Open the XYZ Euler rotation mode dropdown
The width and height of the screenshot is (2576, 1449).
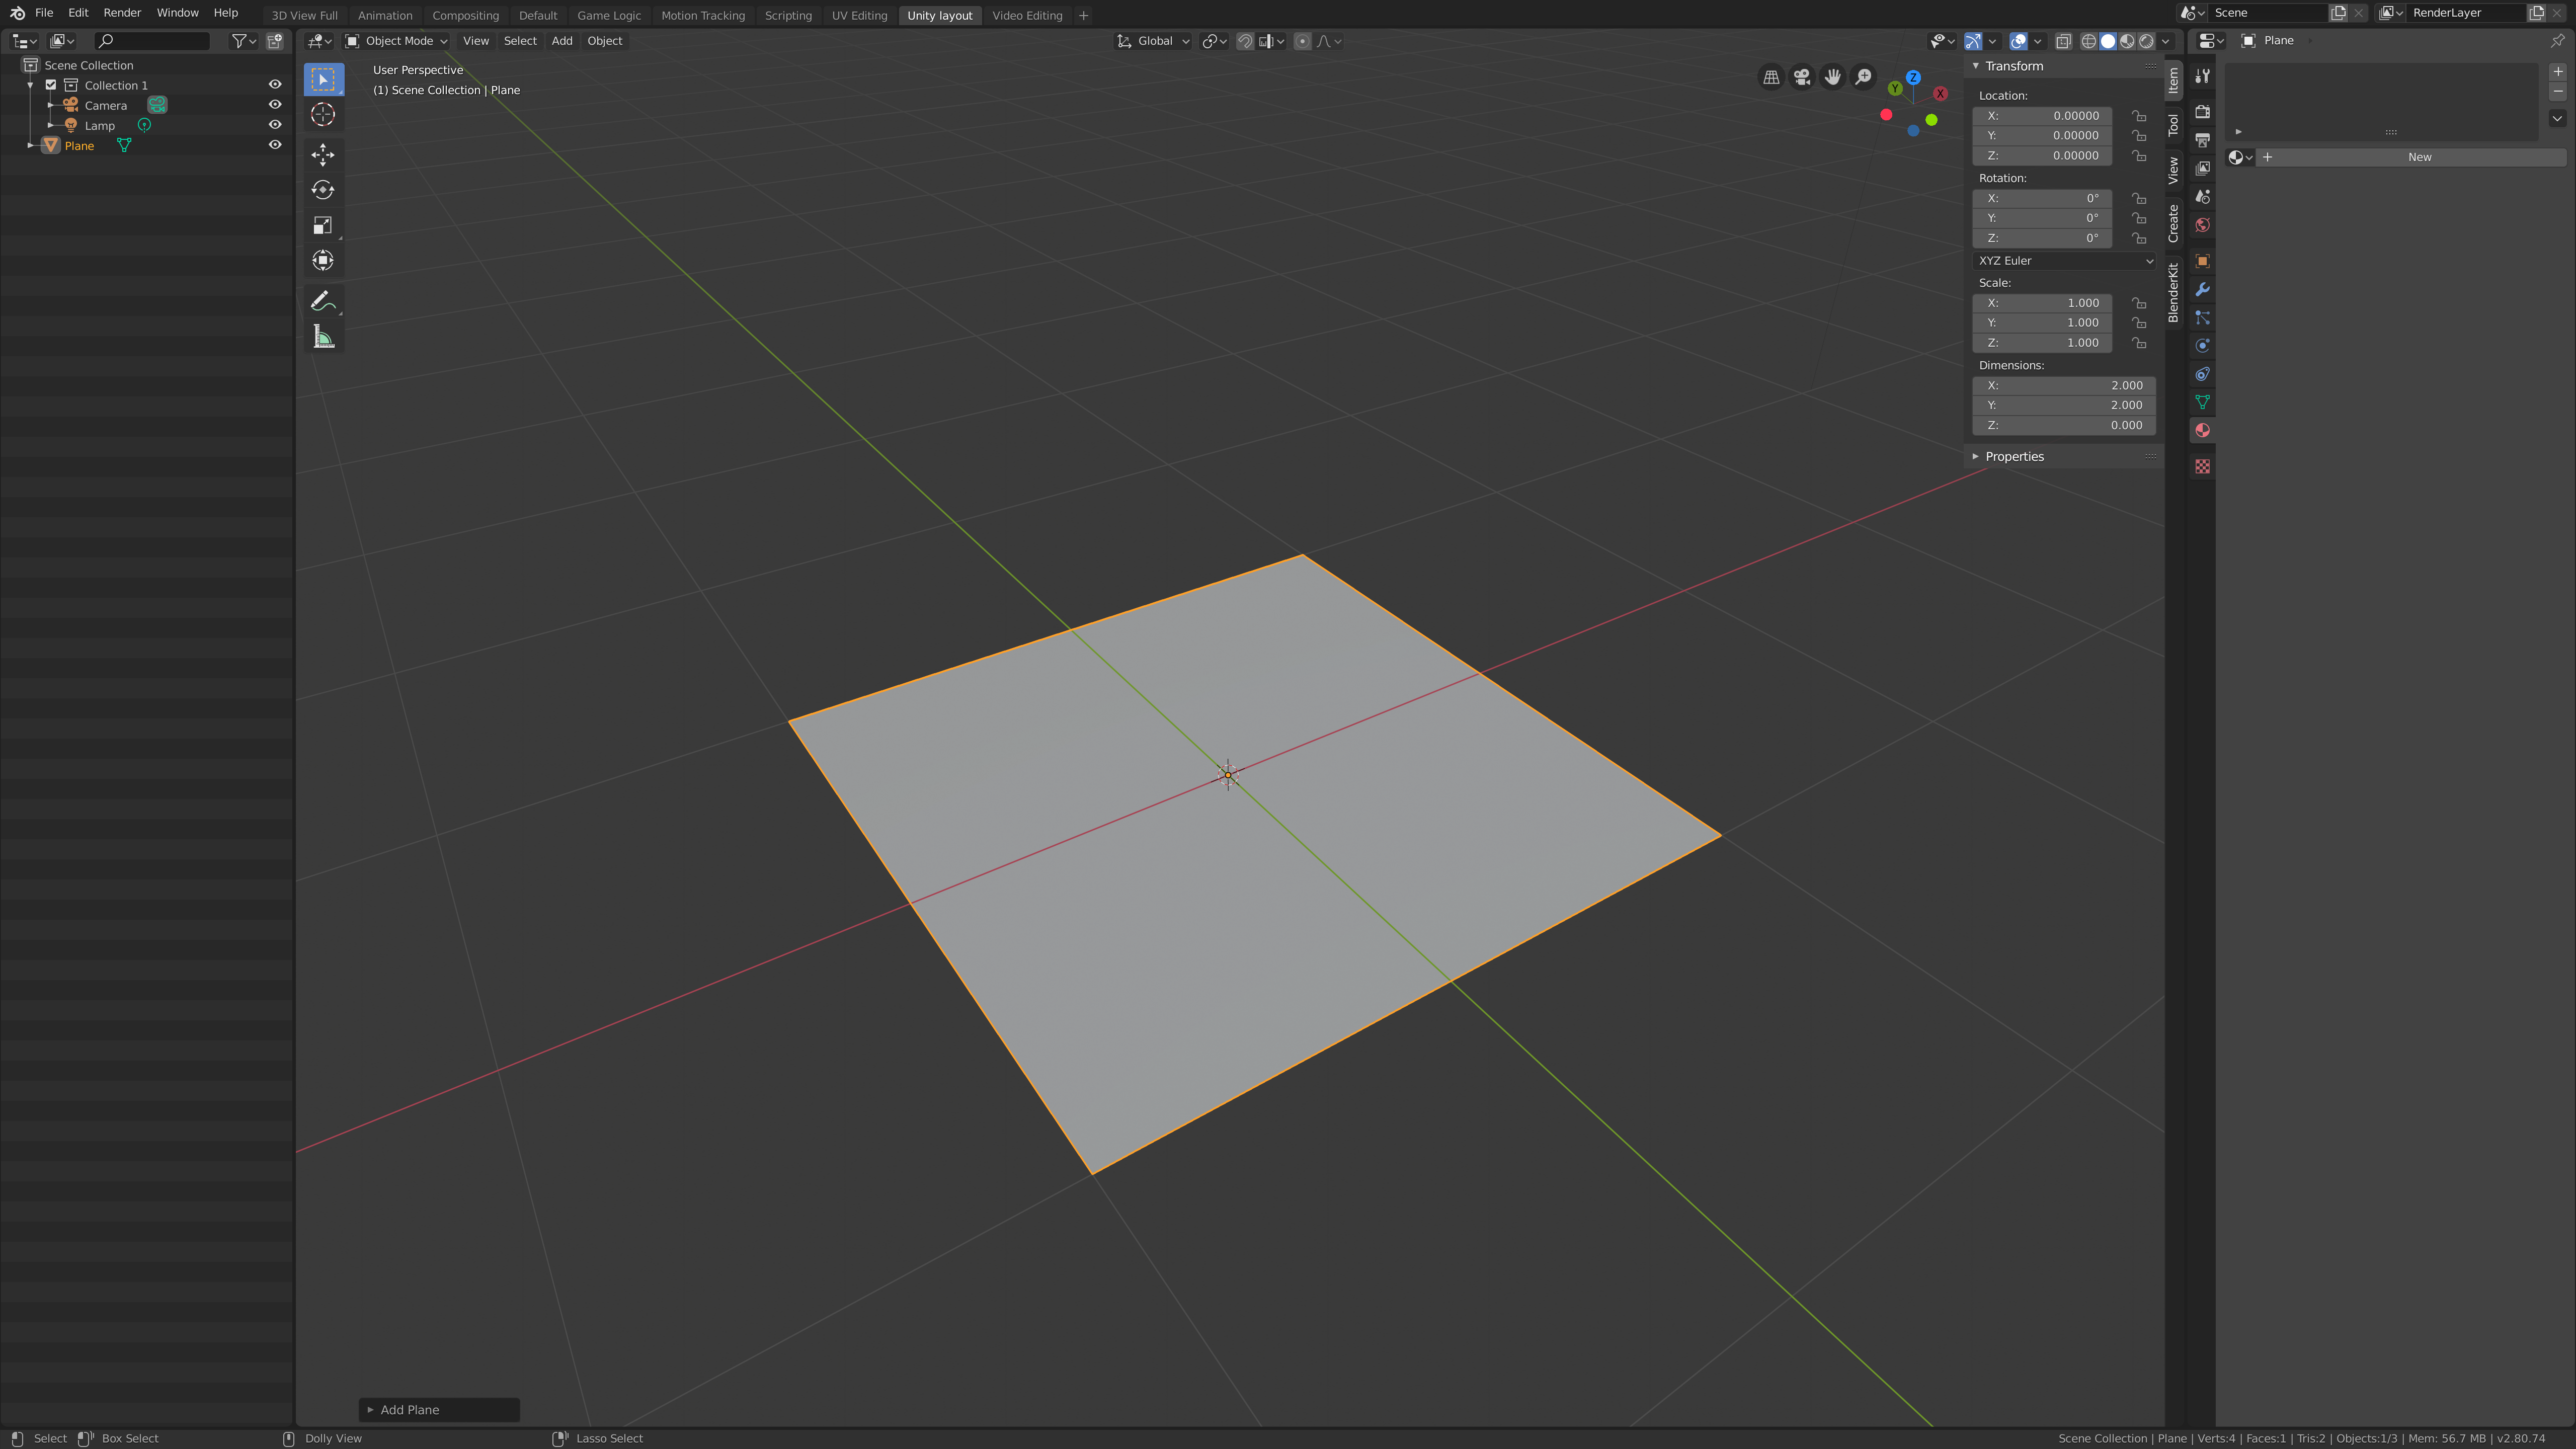click(2064, 261)
